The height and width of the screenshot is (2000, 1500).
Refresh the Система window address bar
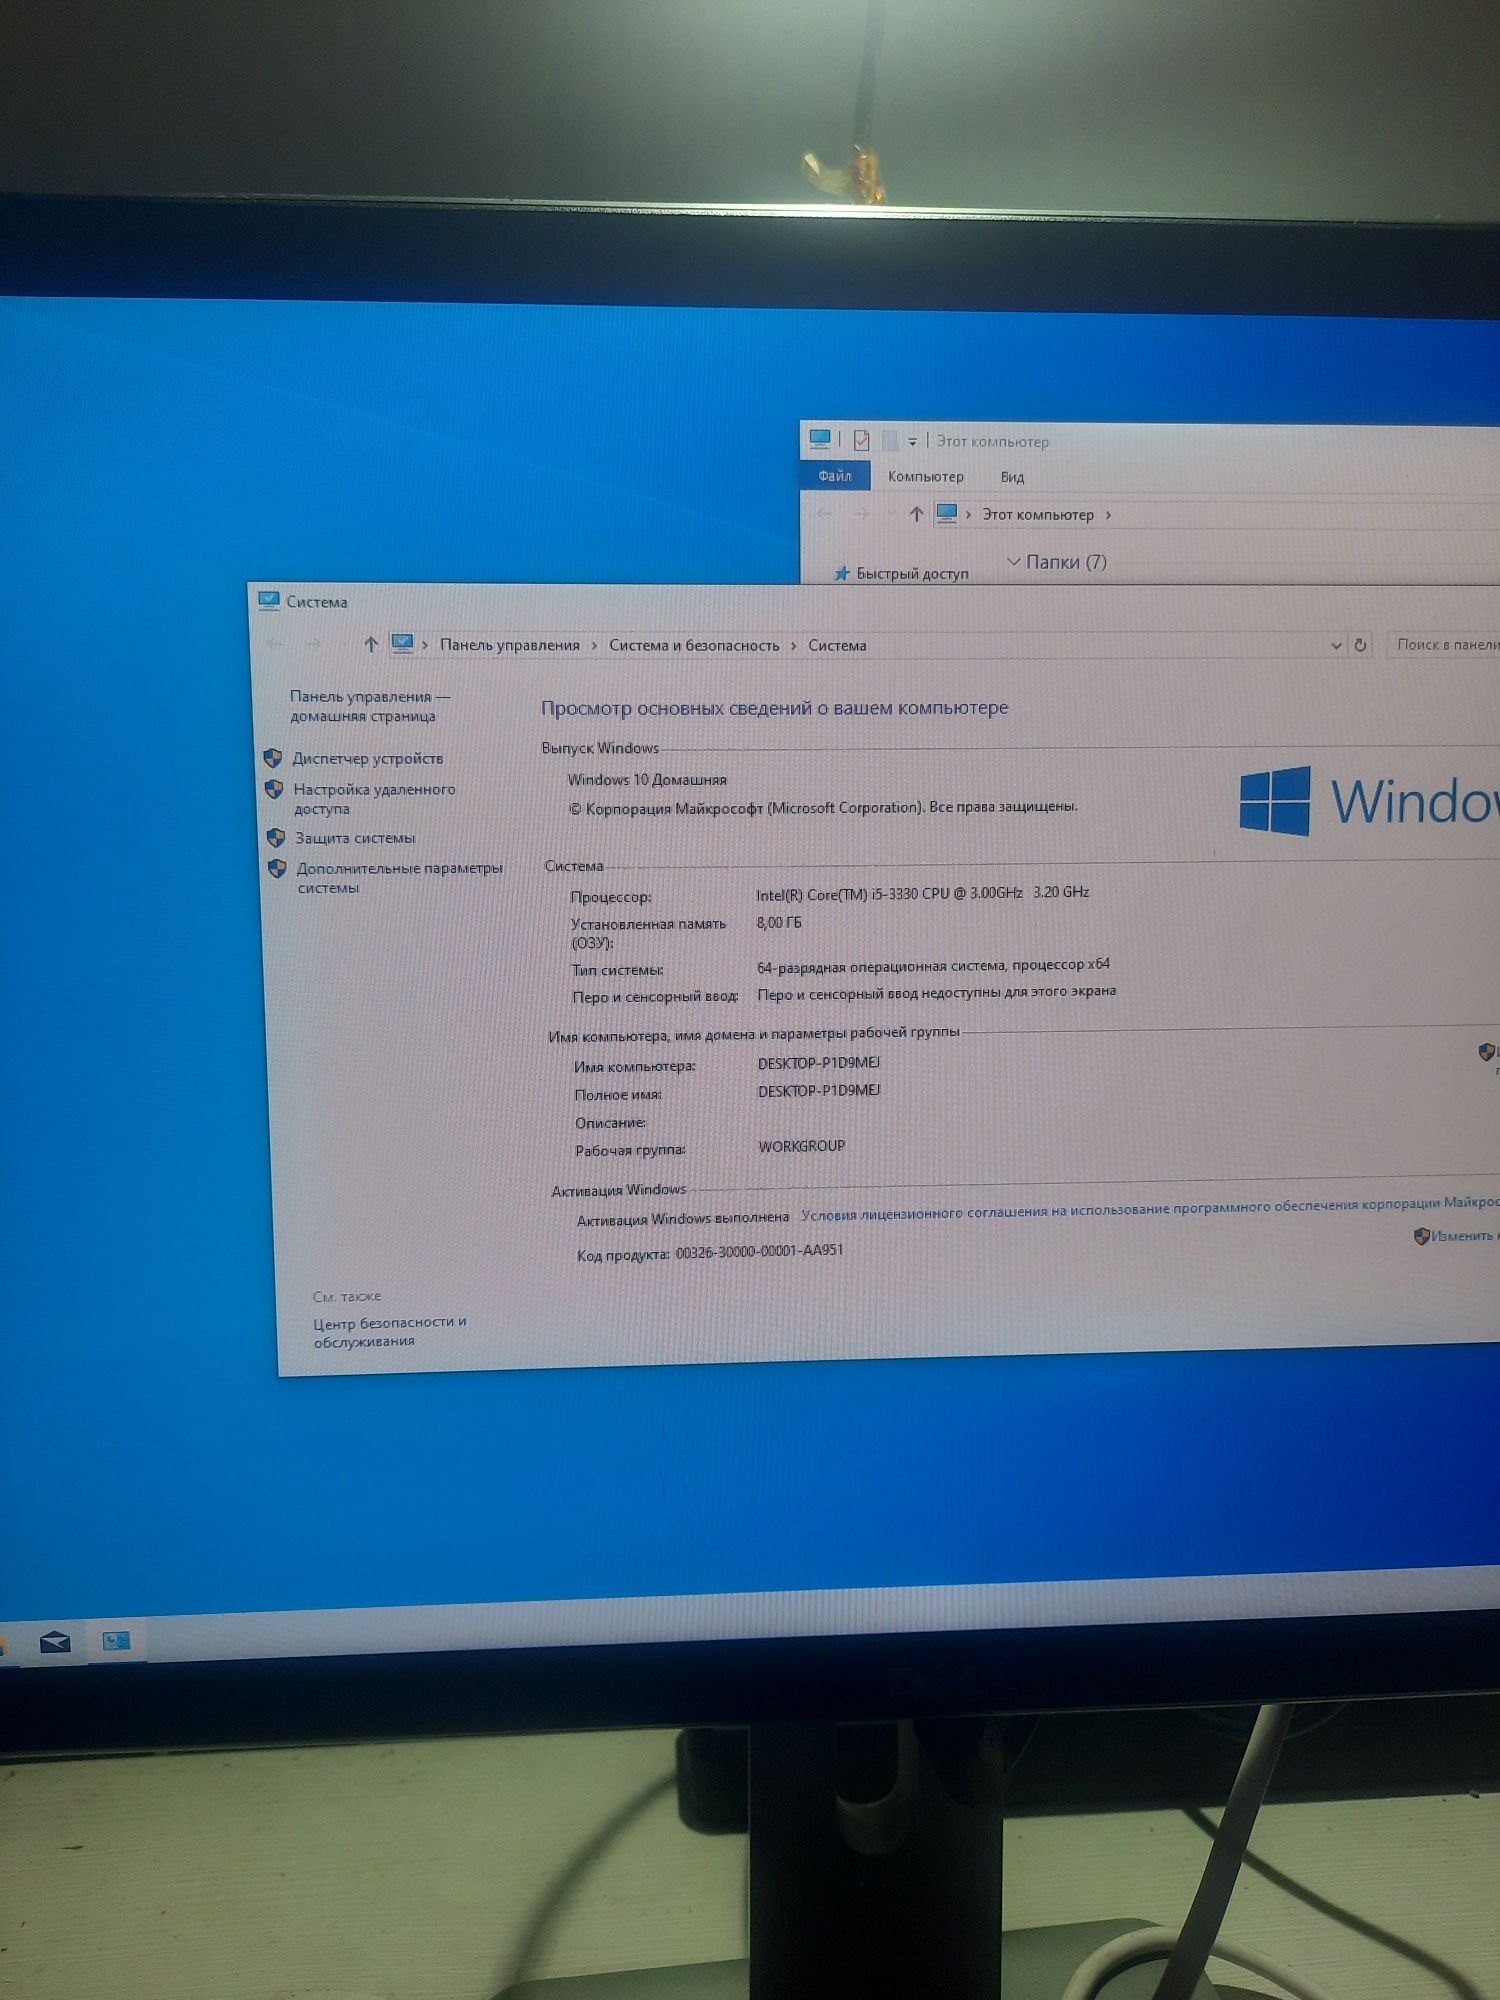[x=1360, y=646]
